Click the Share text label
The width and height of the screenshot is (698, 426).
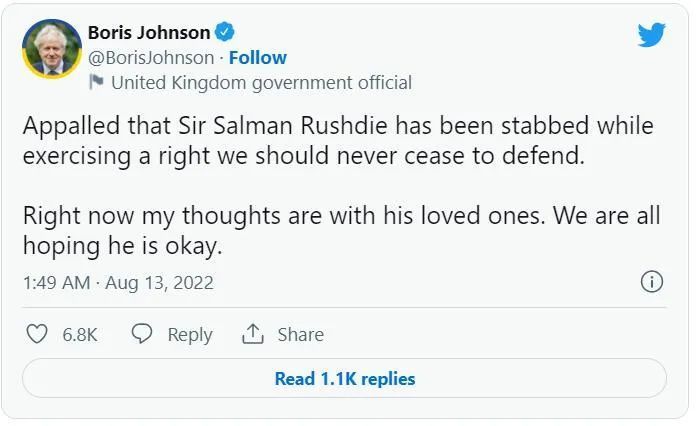pyautogui.click(x=300, y=335)
